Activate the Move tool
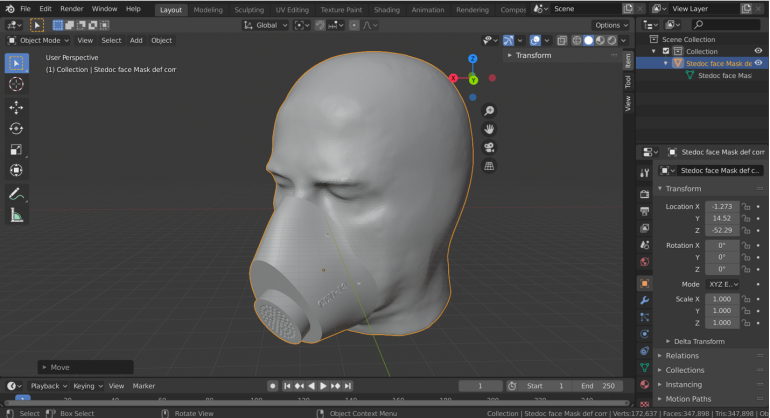Image resolution: width=770 pixels, height=418 pixels. 16,107
